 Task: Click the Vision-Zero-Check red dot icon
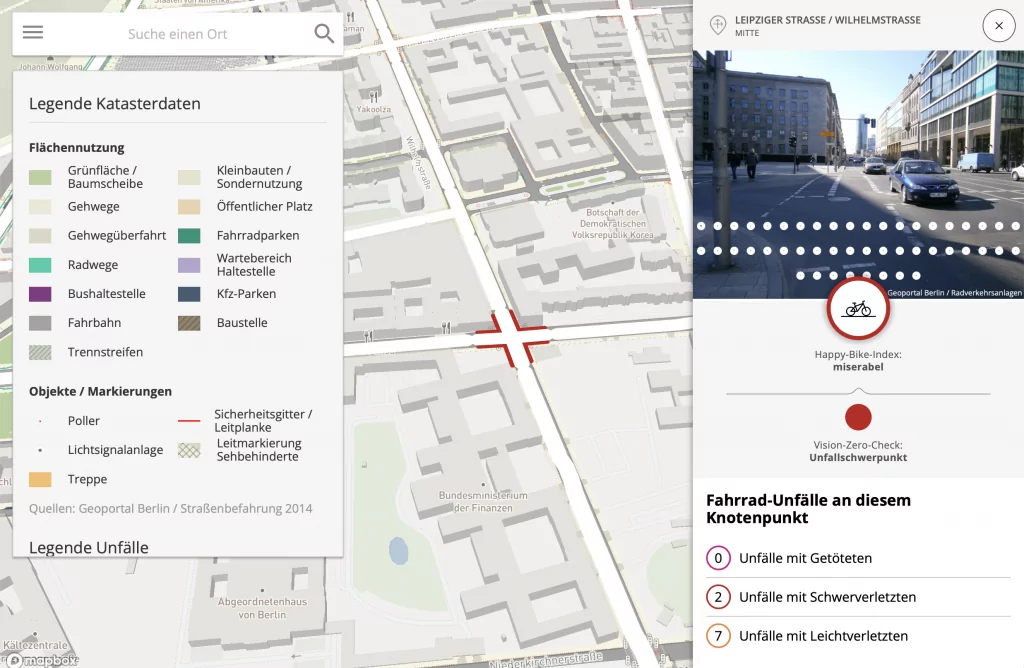[x=858, y=417]
